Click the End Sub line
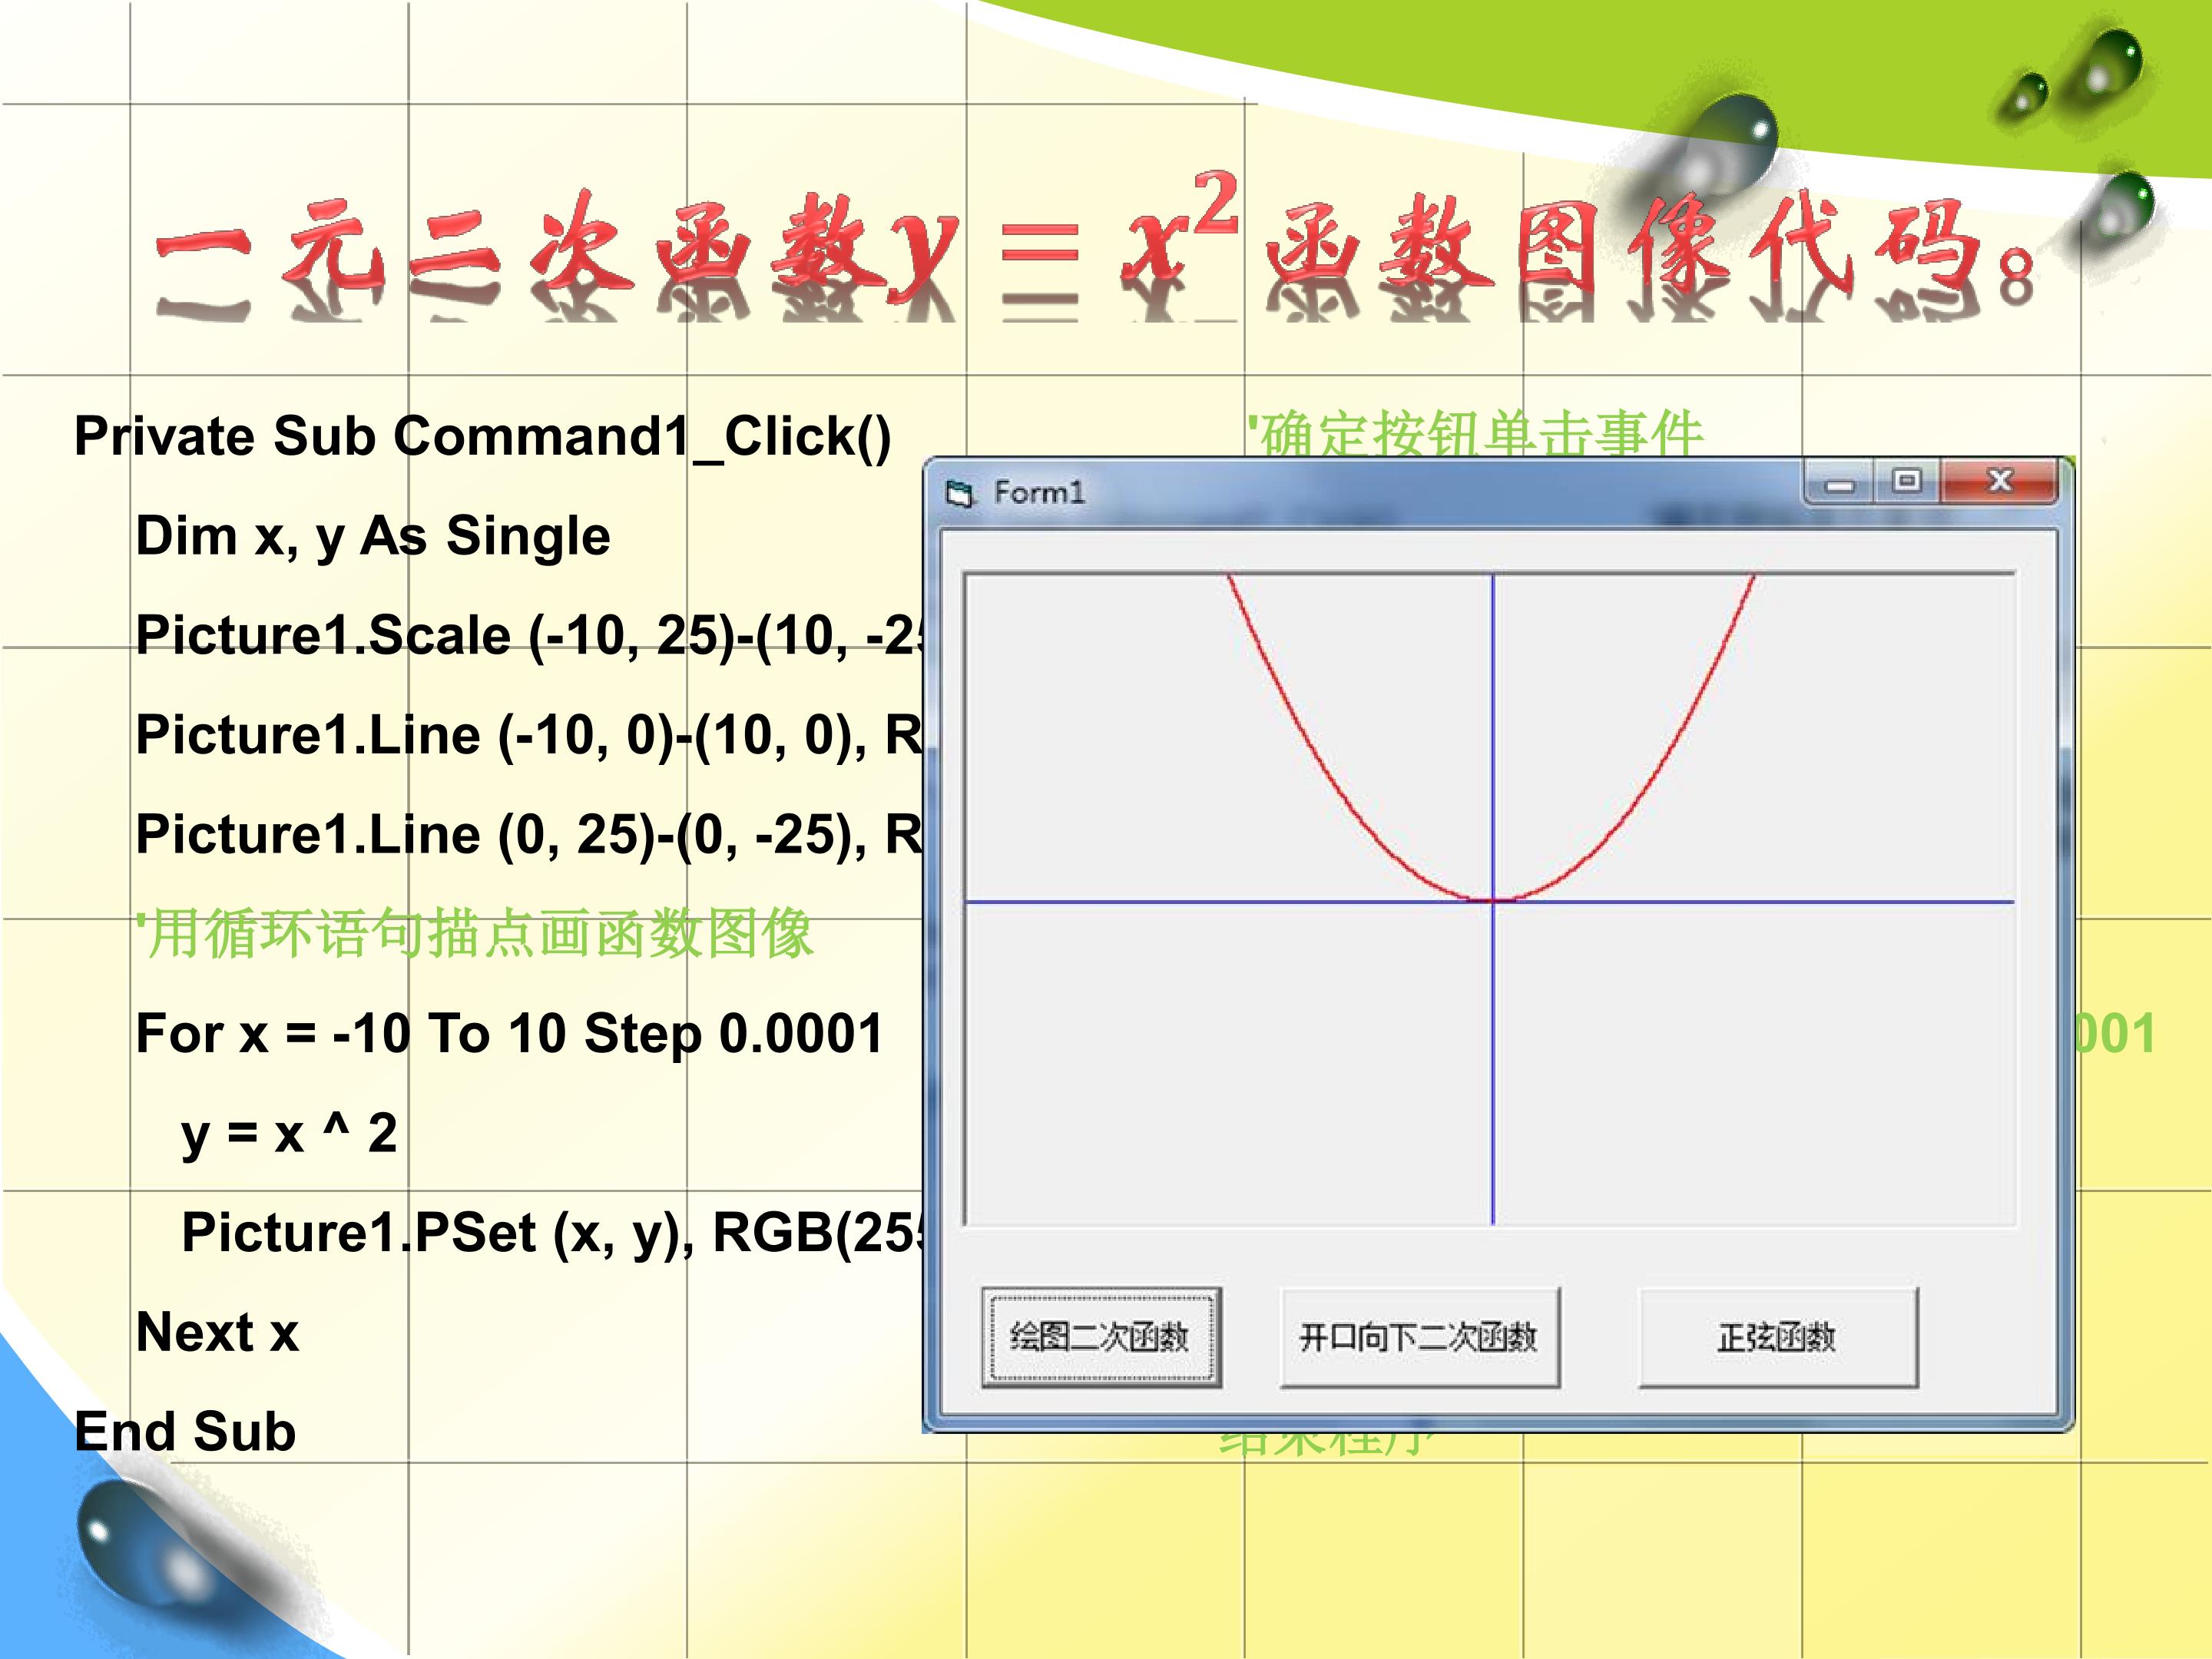Viewport: 2212px width, 1659px height. tap(185, 1432)
